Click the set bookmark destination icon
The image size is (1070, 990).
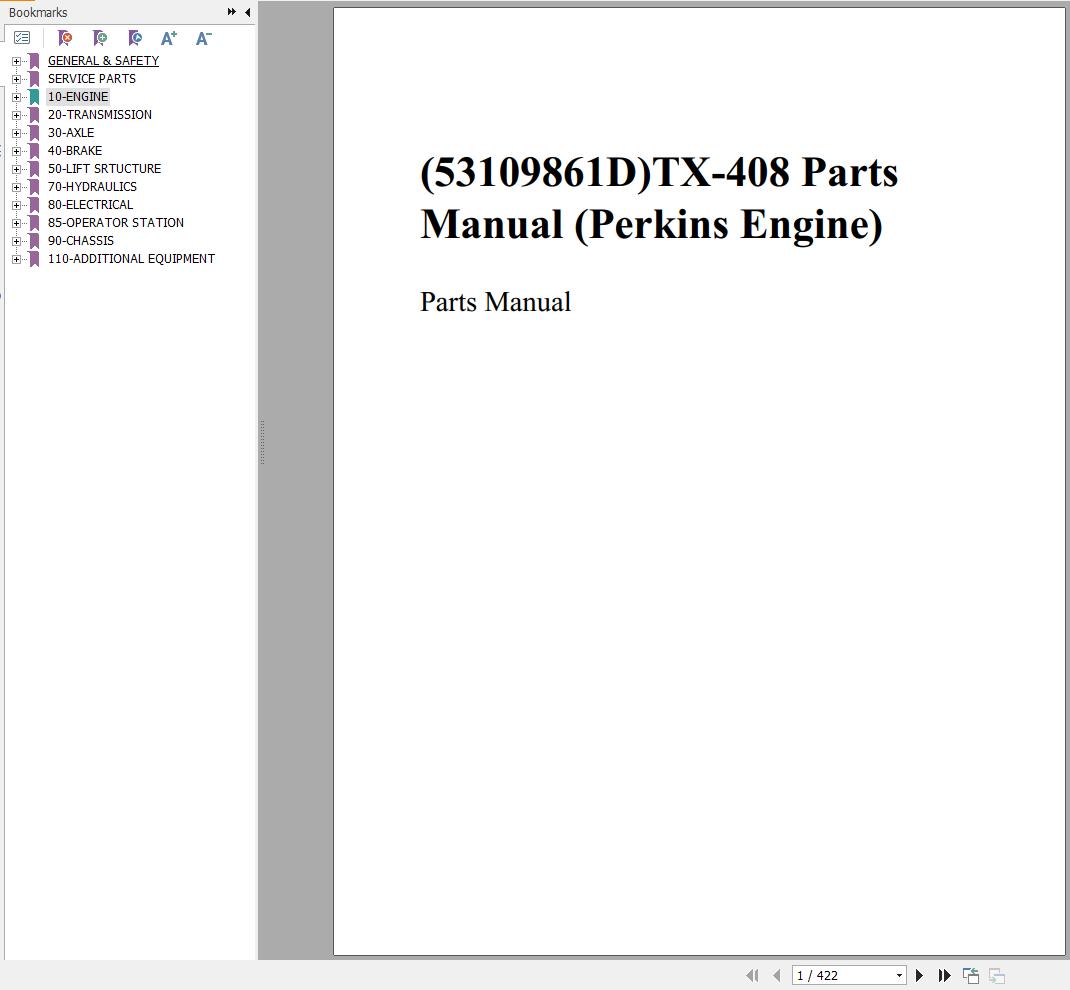135,38
